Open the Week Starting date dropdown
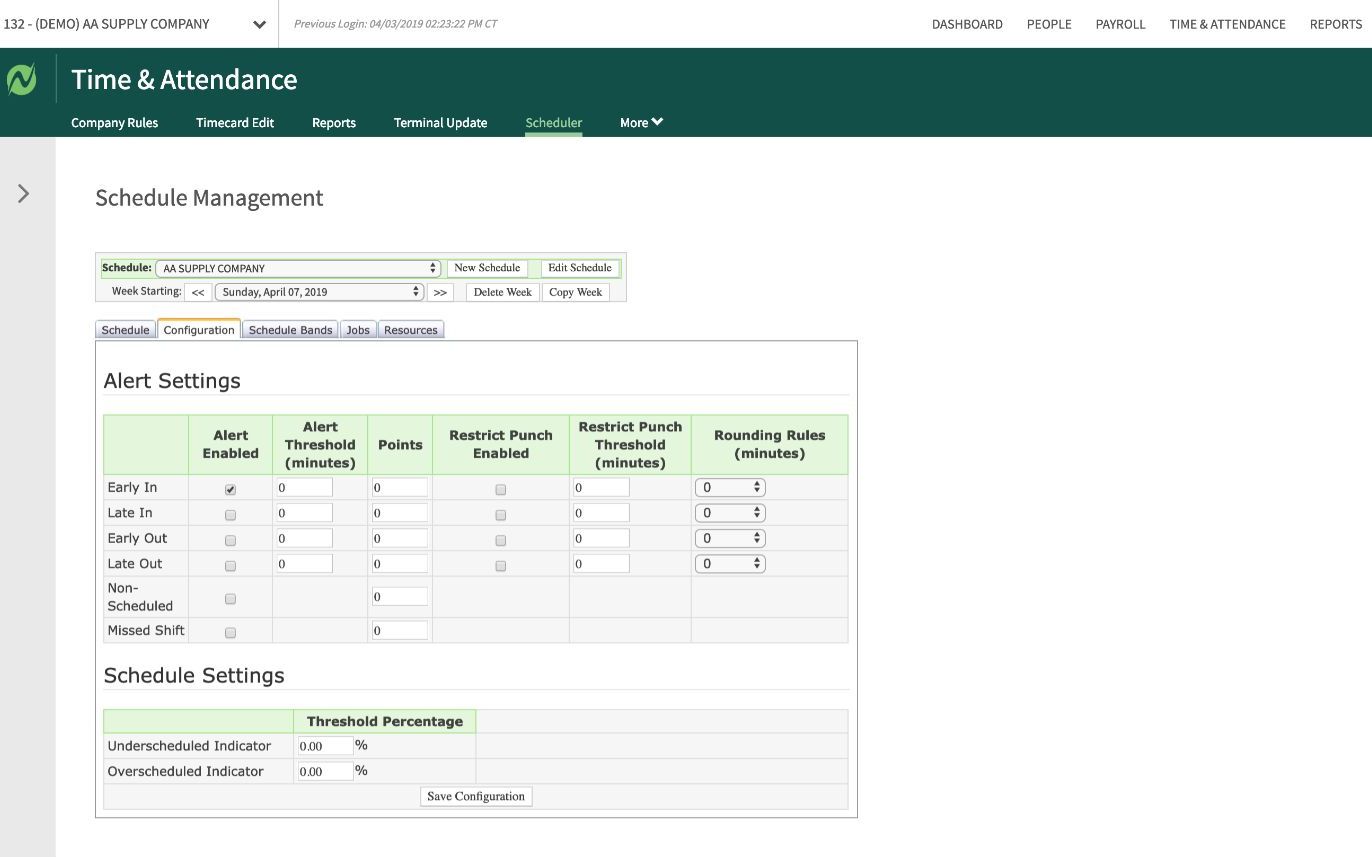Image resolution: width=1372 pixels, height=858 pixels. pos(318,292)
